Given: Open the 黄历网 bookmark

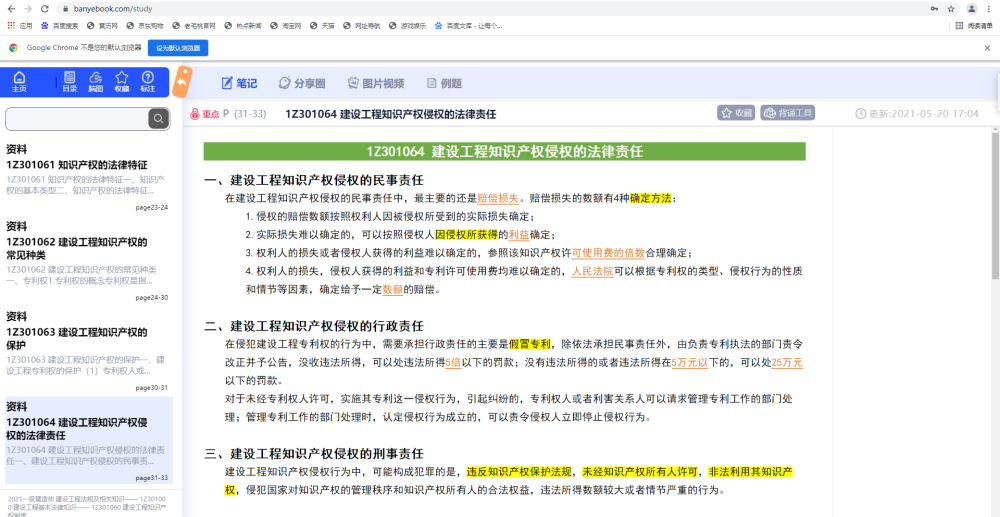Looking at the screenshot, I should (x=103, y=26).
